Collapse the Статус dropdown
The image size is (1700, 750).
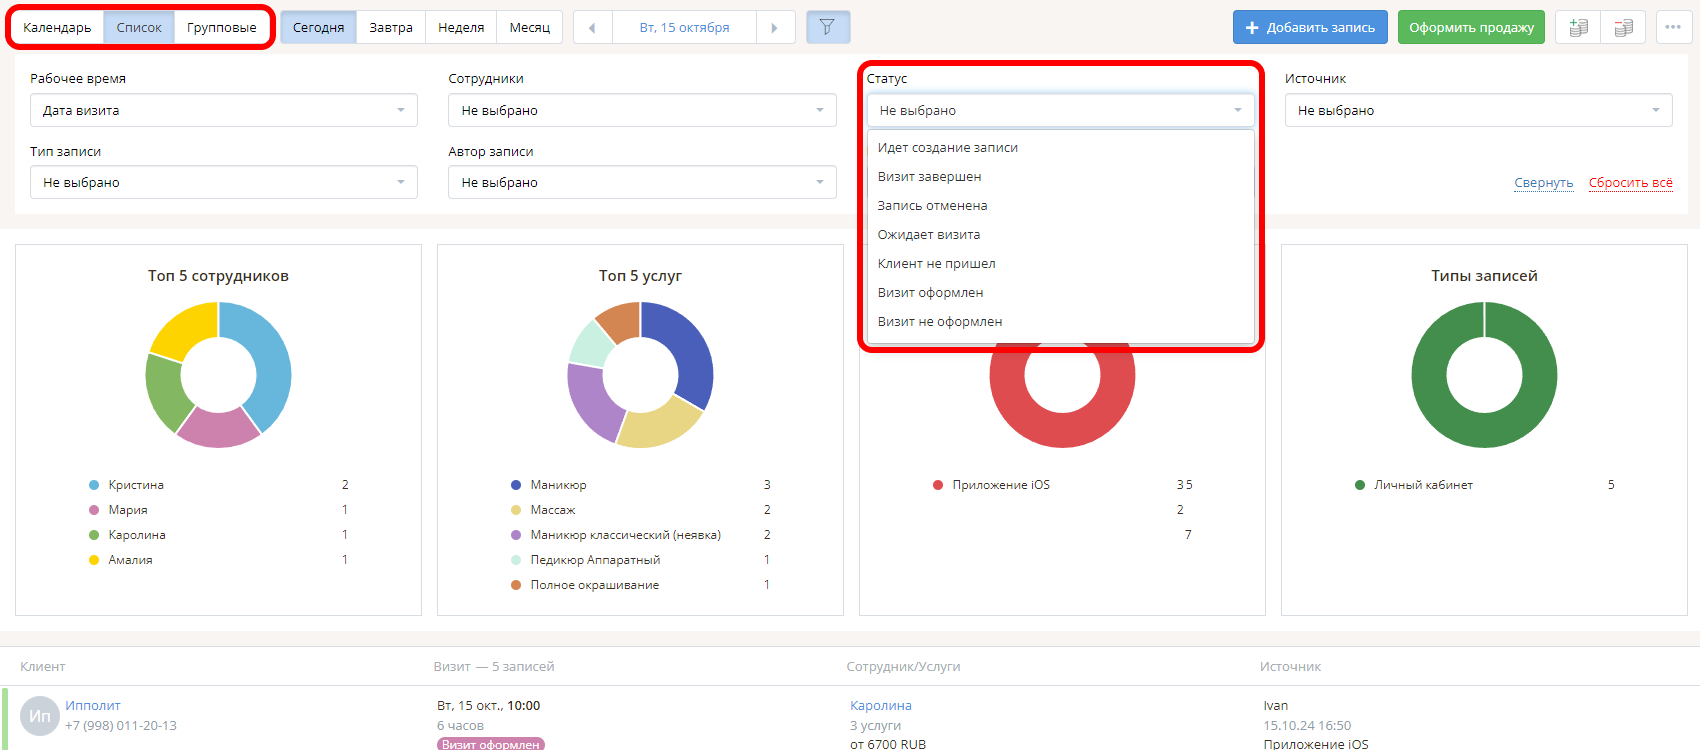pos(1061,110)
